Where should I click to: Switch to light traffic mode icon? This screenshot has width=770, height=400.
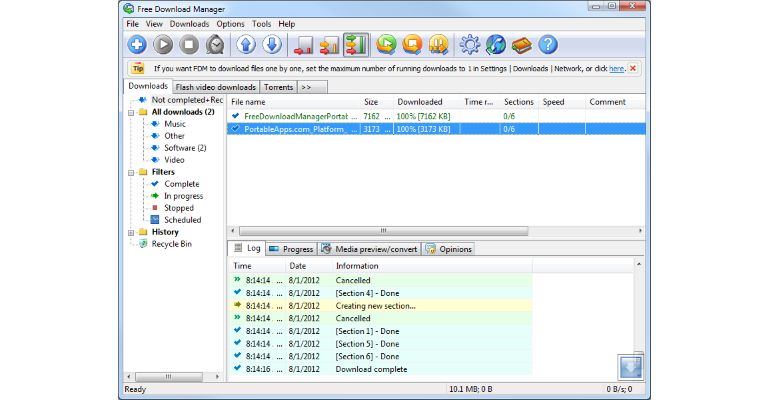pyautogui.click(x=303, y=45)
